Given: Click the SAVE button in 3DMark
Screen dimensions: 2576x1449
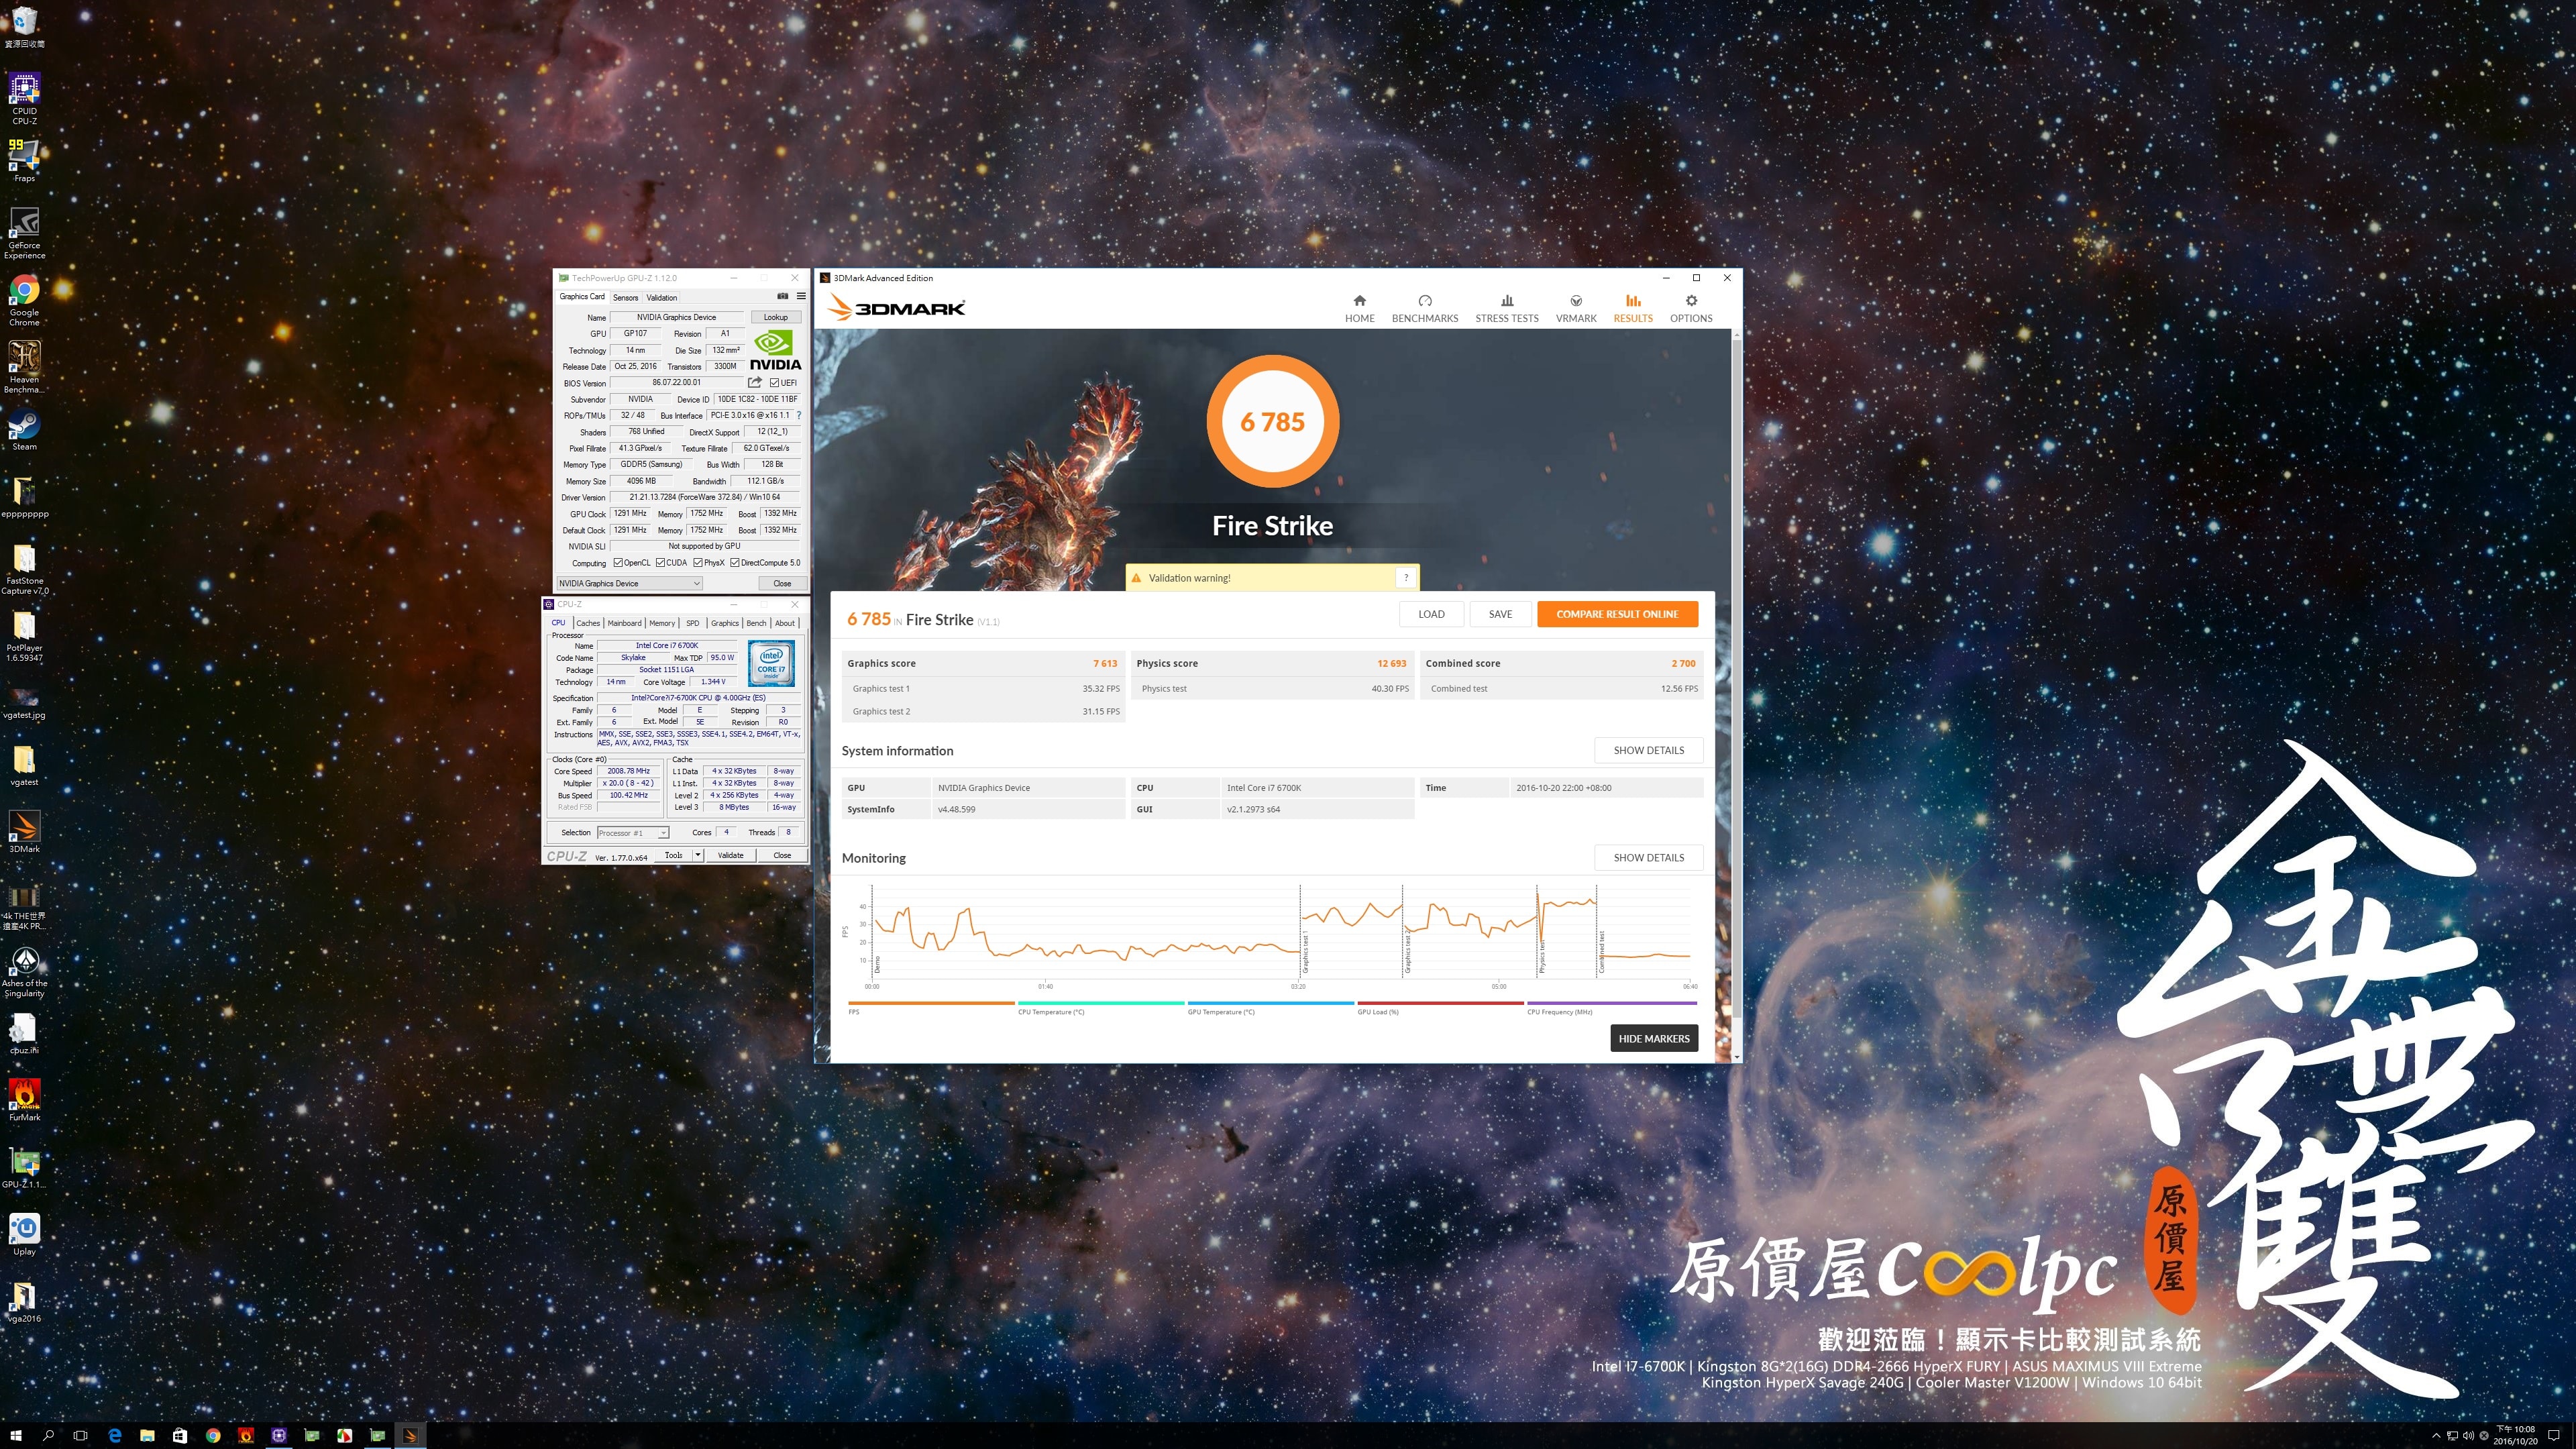Looking at the screenshot, I should 1500,614.
